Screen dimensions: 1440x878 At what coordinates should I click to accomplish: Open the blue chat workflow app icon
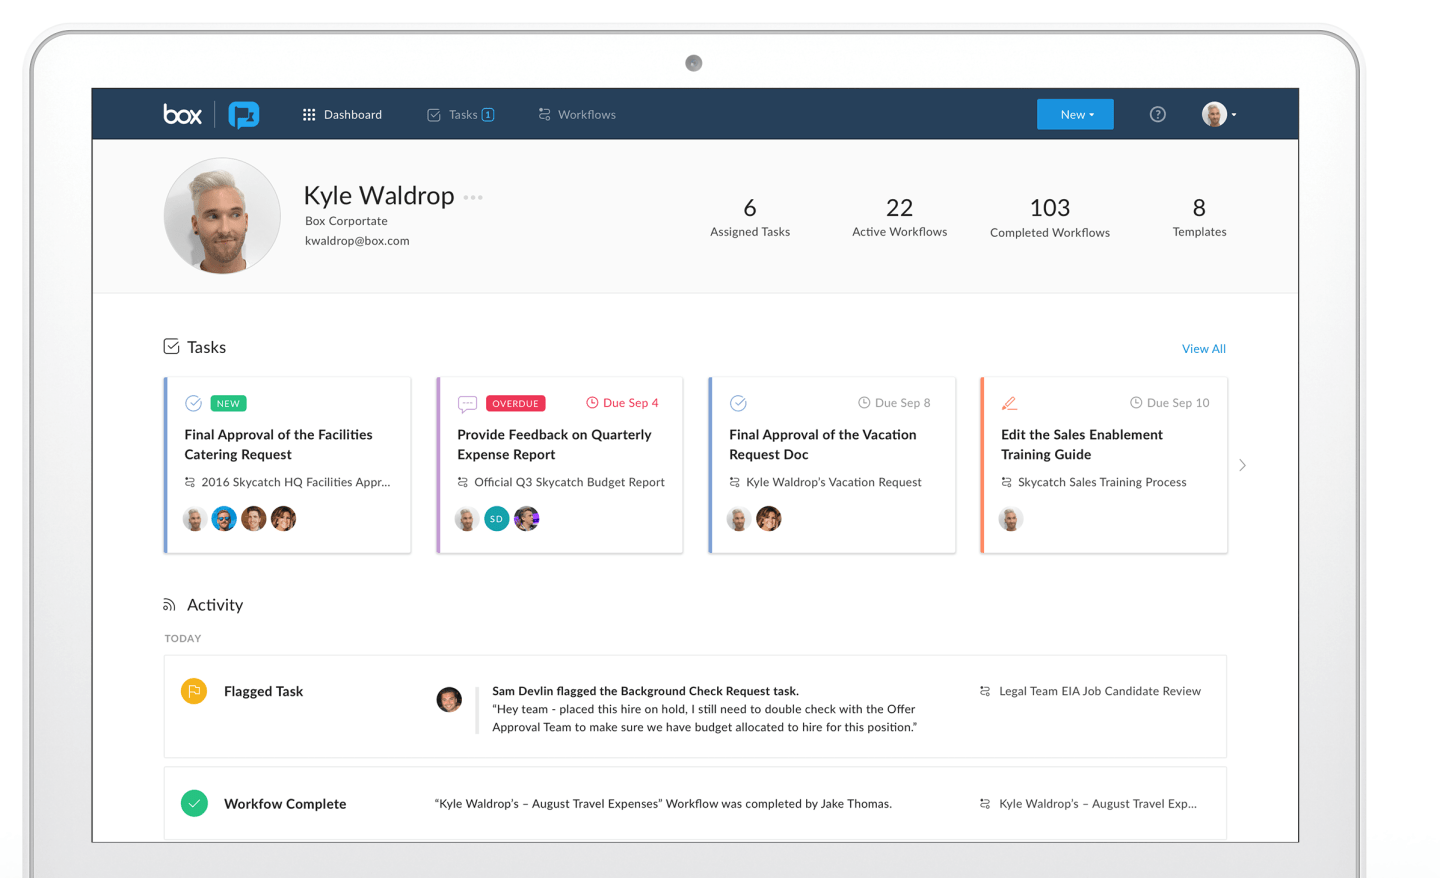[x=243, y=115]
